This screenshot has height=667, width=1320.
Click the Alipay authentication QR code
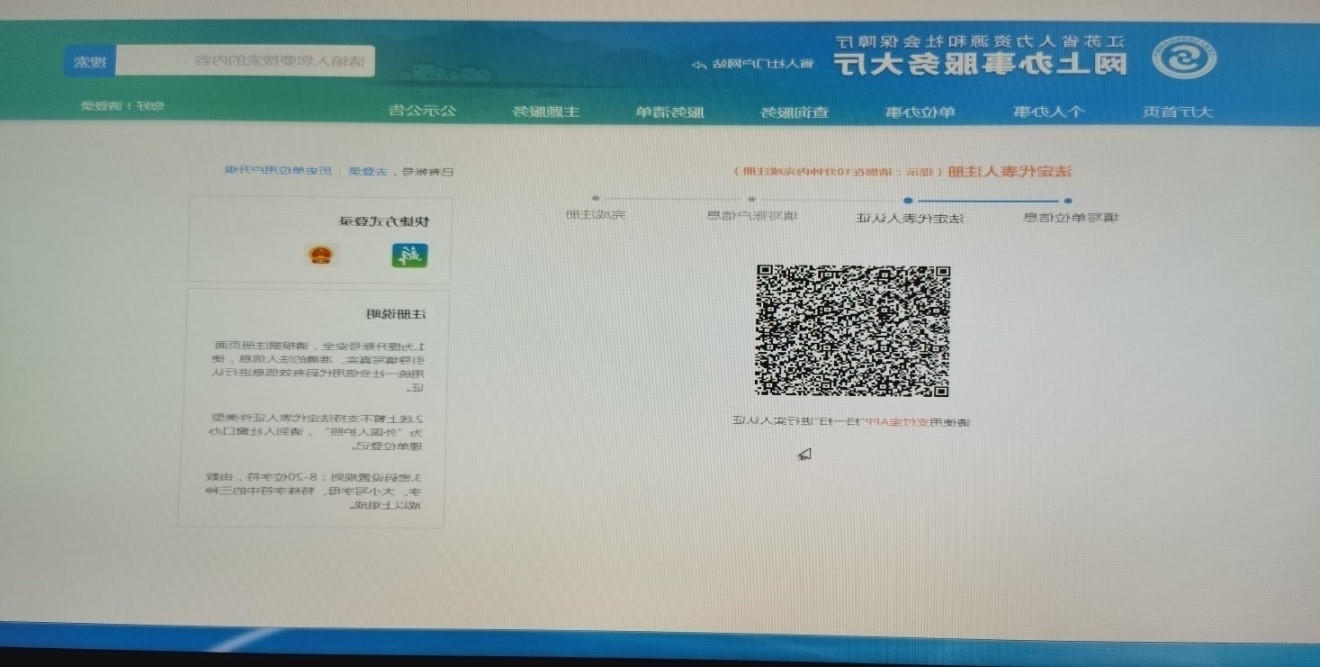852,331
